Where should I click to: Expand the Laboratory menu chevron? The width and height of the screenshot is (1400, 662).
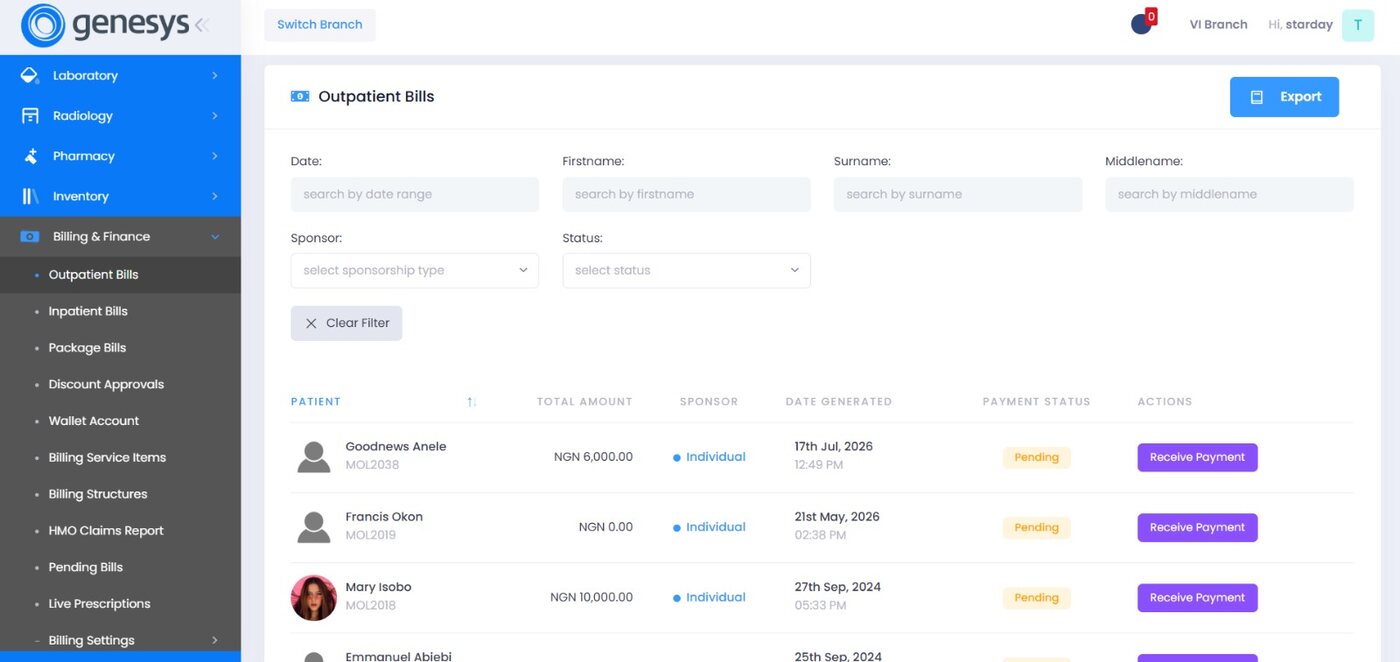point(214,75)
